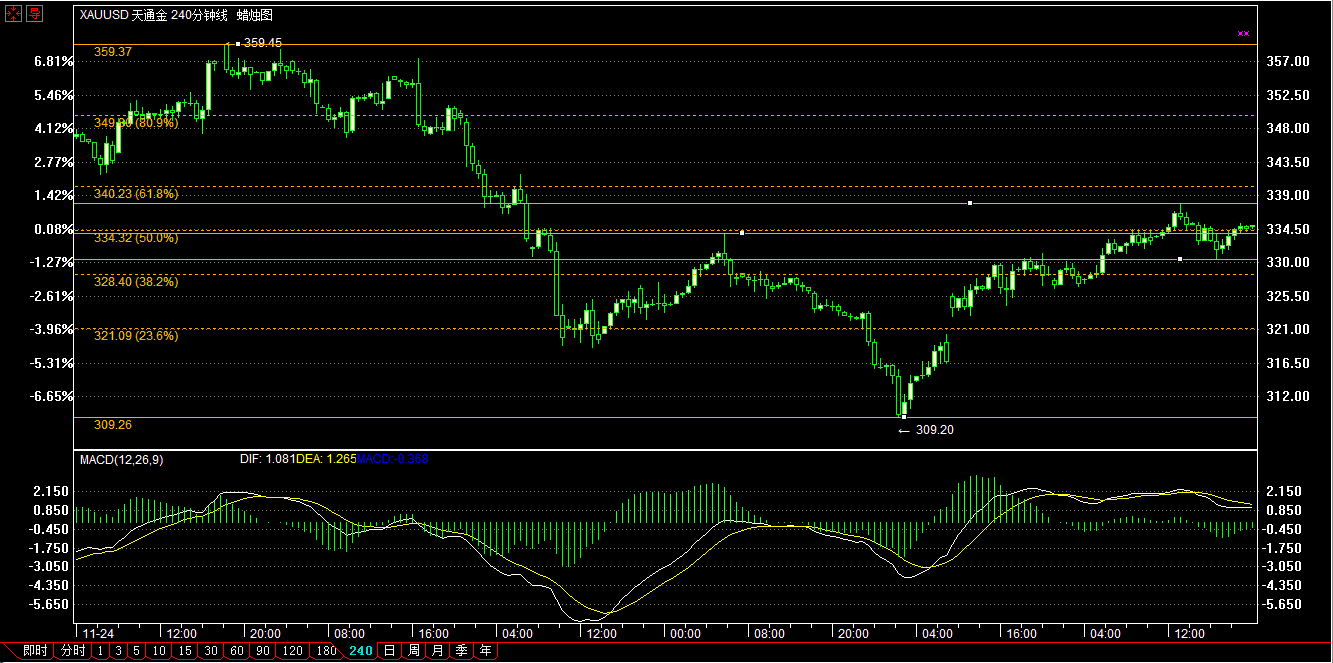Select the 15 minute period tab
The height and width of the screenshot is (663, 1333).
click(185, 651)
